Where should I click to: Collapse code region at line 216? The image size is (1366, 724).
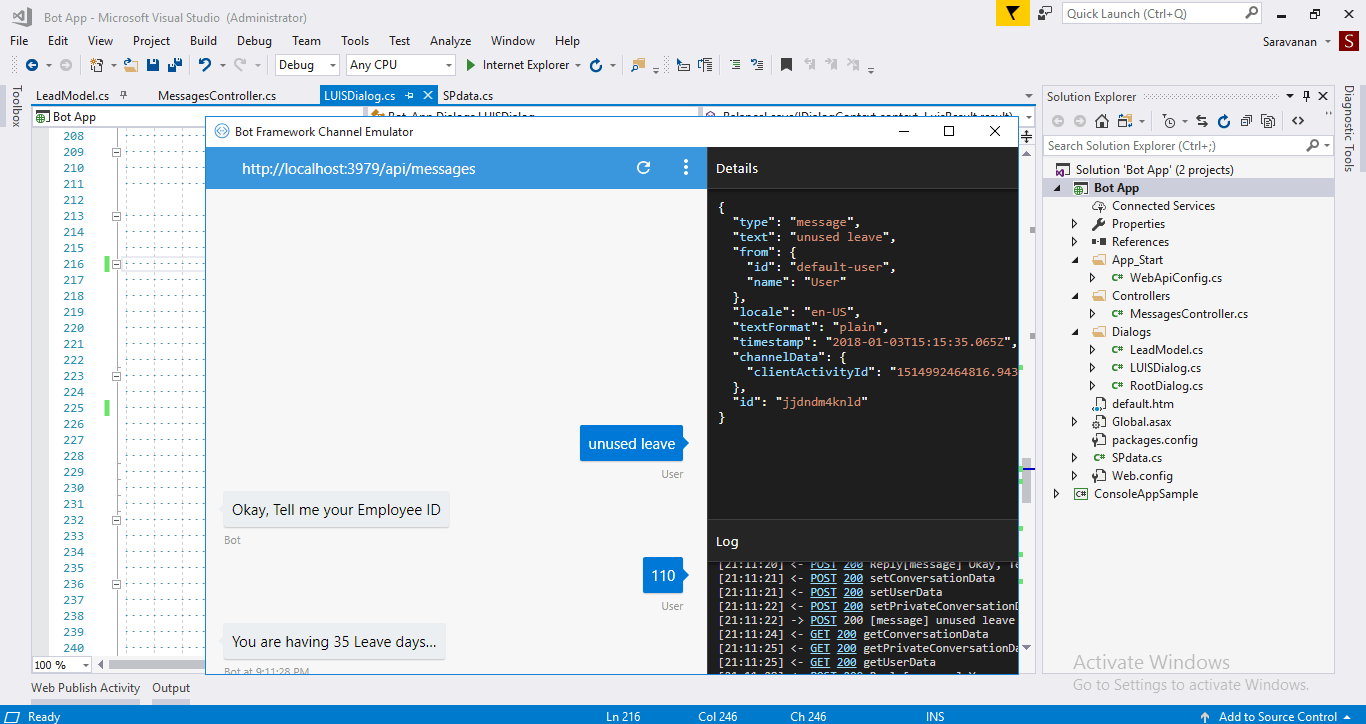(116, 264)
